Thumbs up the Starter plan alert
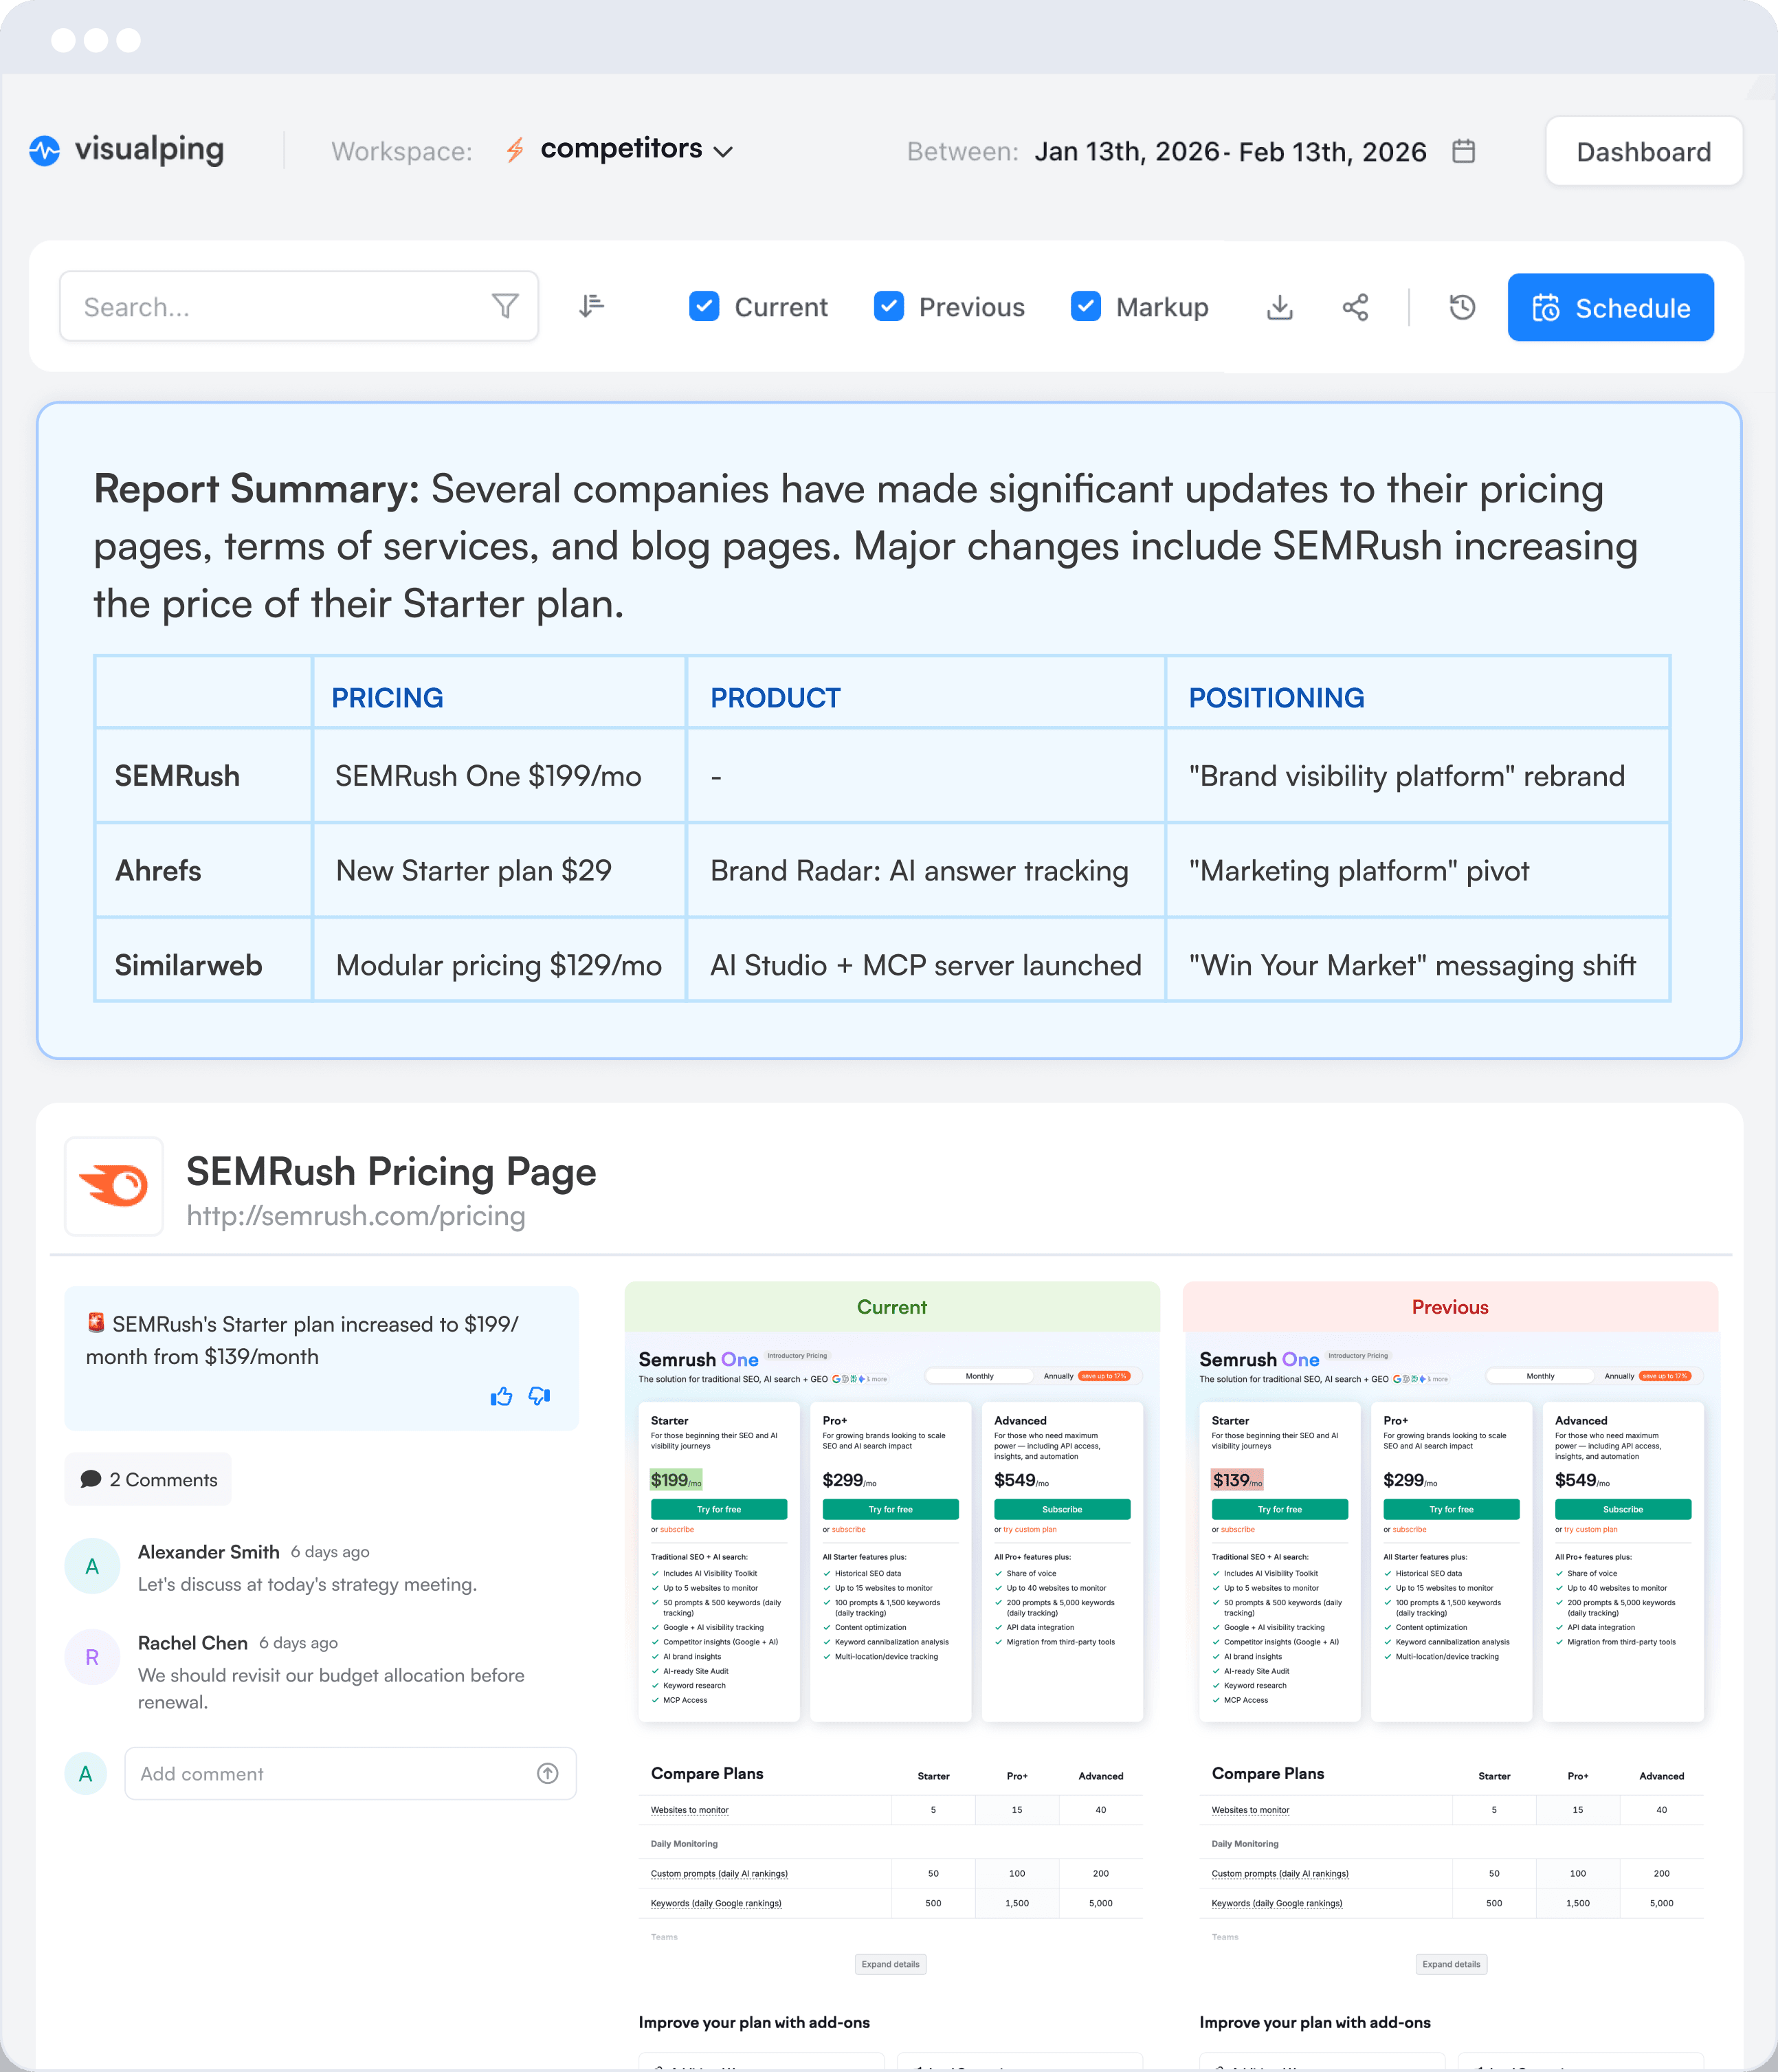 point(501,1396)
